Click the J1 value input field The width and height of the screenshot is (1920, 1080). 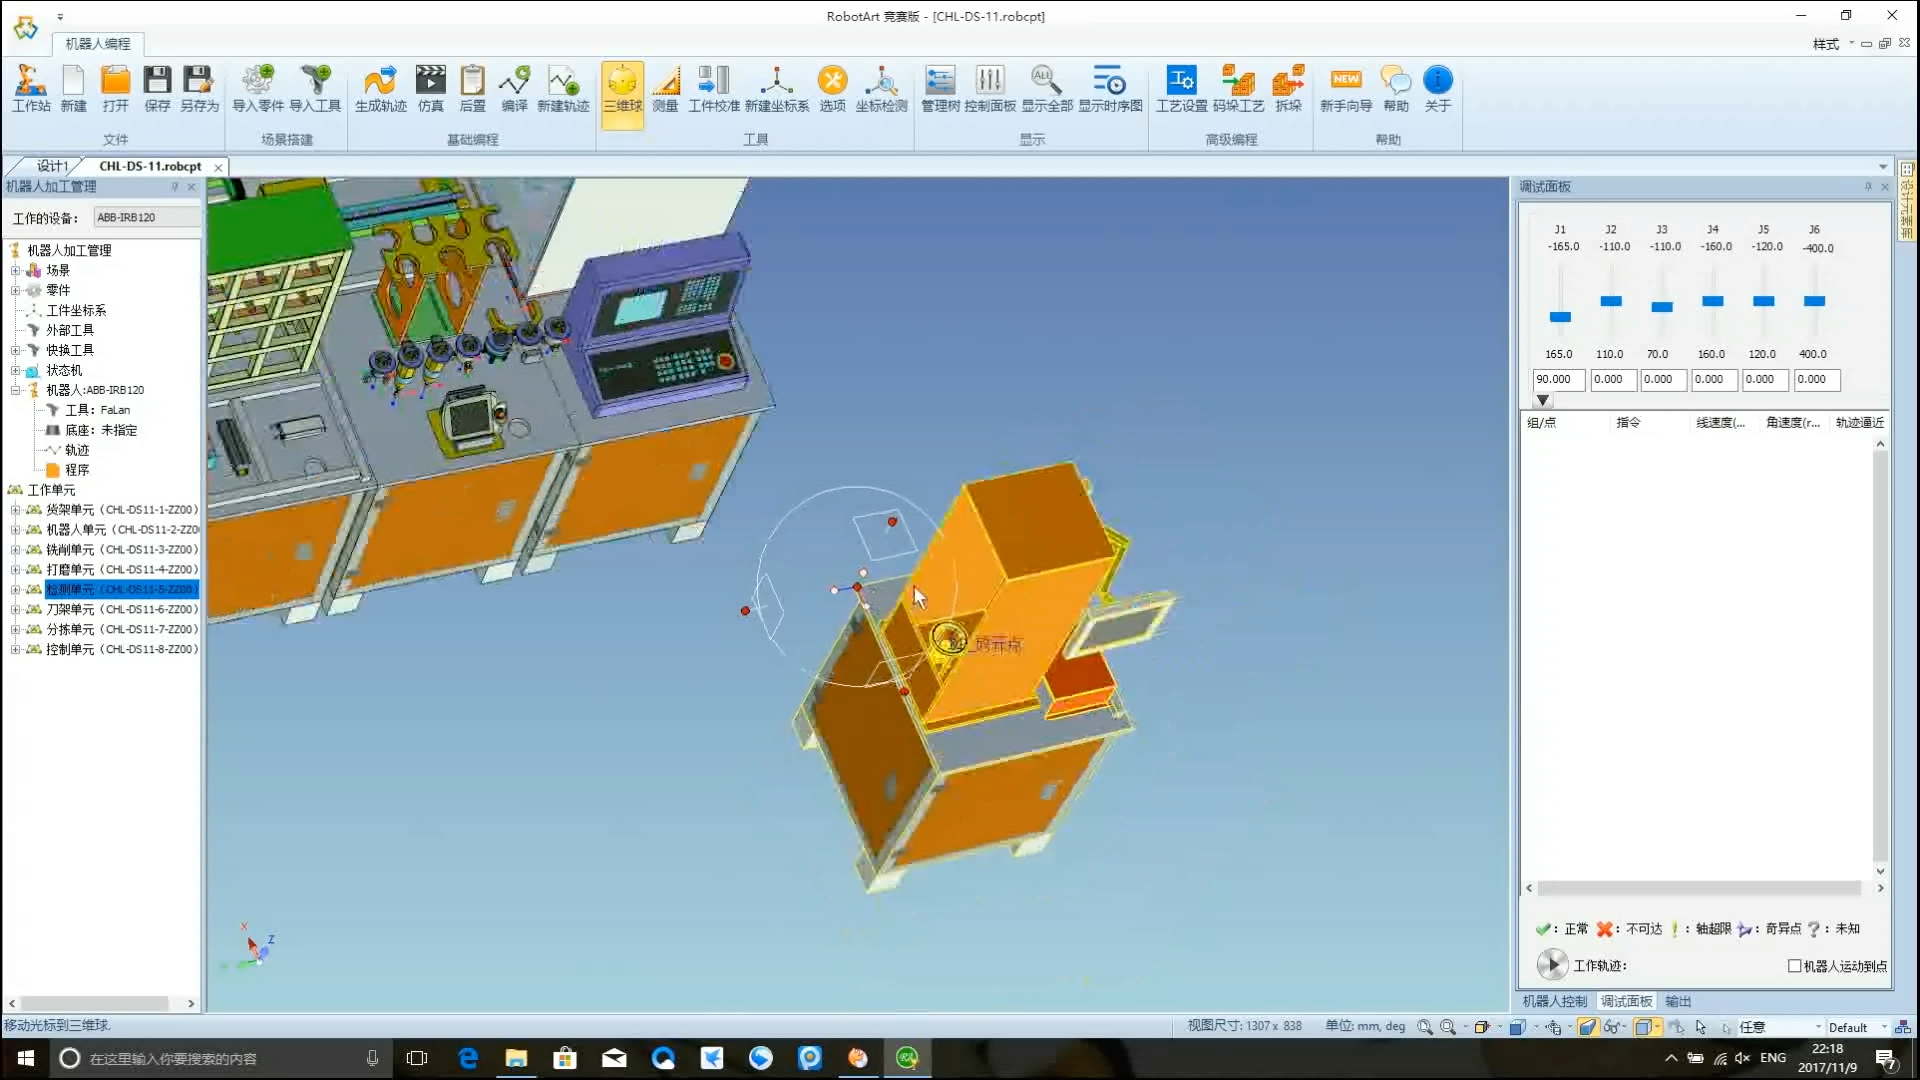point(1558,380)
